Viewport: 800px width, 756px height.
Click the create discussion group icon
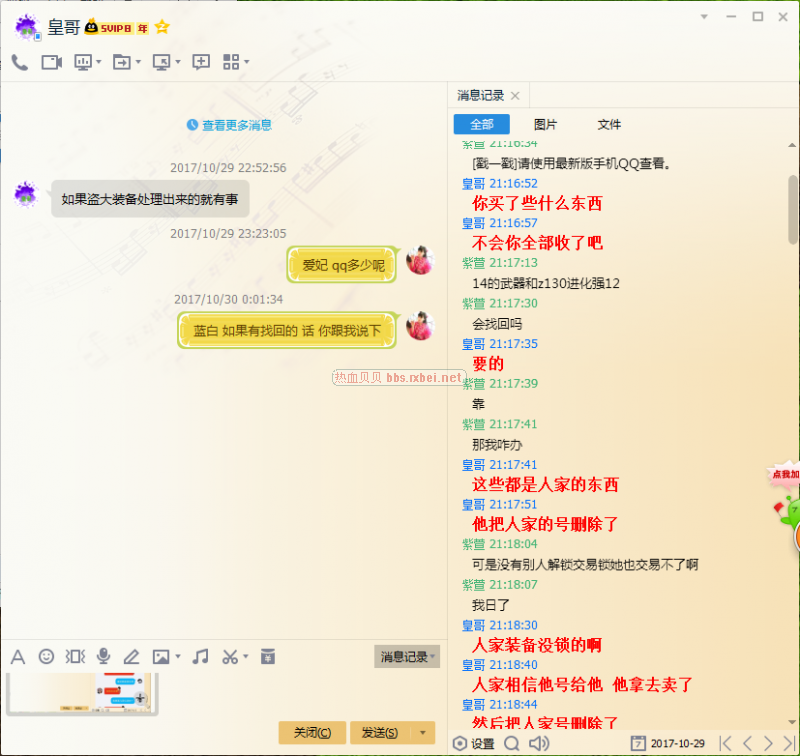[x=201, y=62]
